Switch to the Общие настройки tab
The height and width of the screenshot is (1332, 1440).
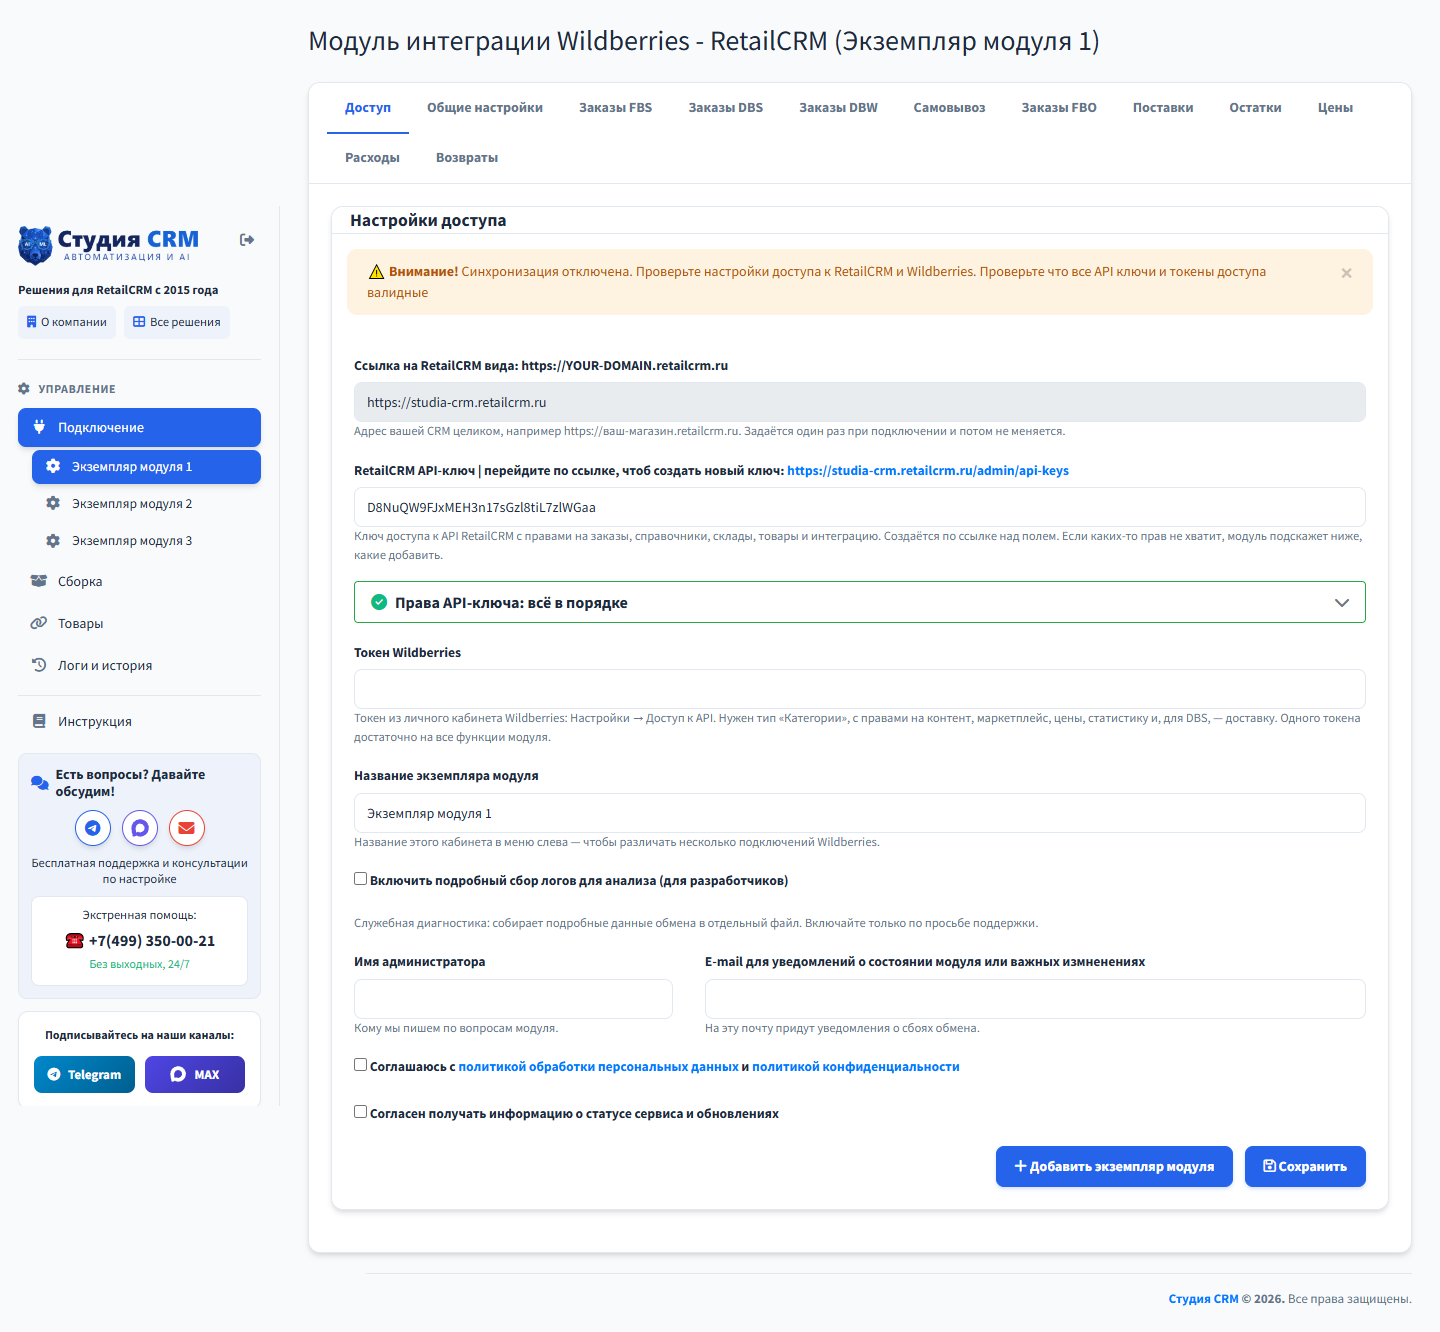click(485, 108)
